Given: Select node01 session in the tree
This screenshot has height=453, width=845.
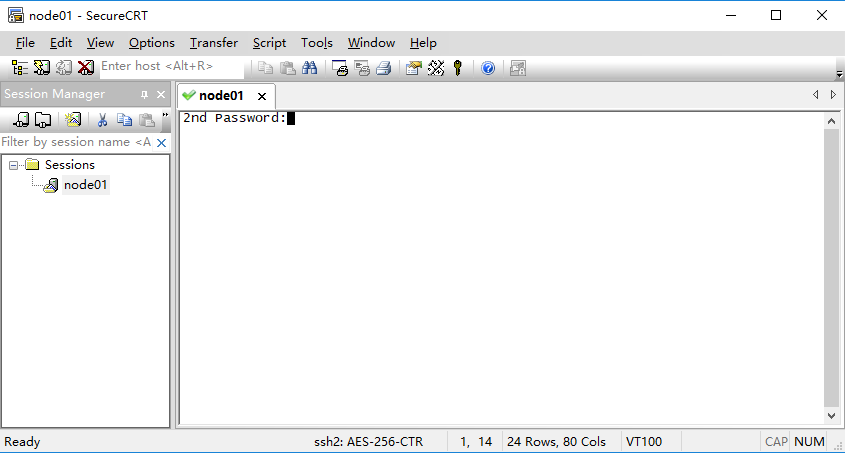Looking at the screenshot, I should (x=85, y=185).
